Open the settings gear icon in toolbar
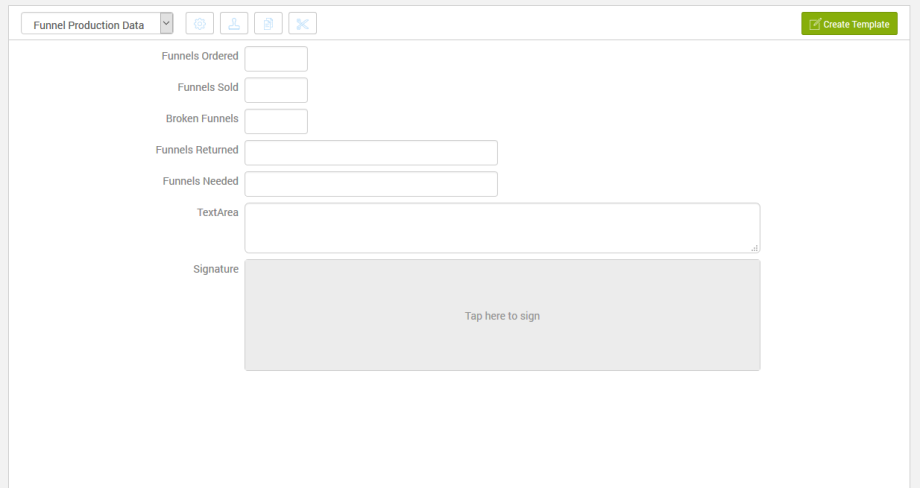Viewport: 920px width, 488px height. pyautogui.click(x=199, y=23)
